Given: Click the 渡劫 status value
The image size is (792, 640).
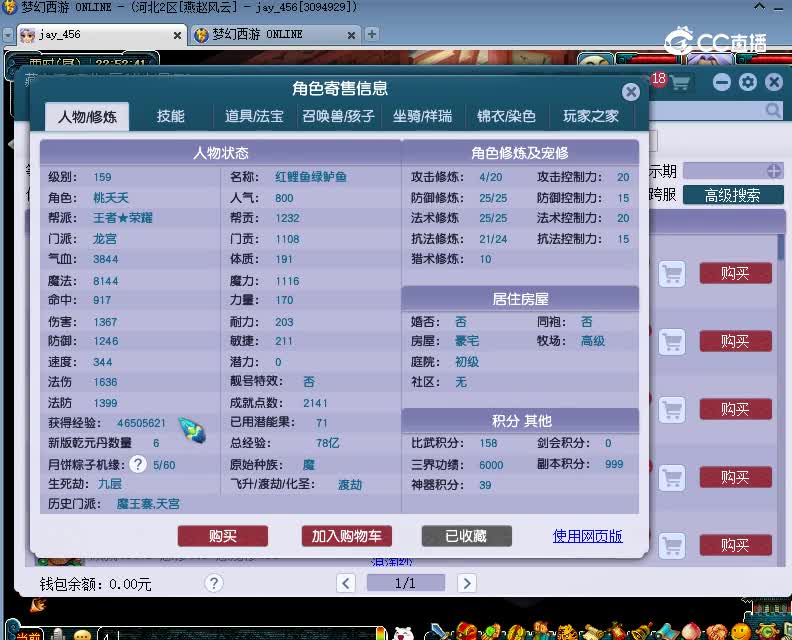Looking at the screenshot, I should [350, 484].
